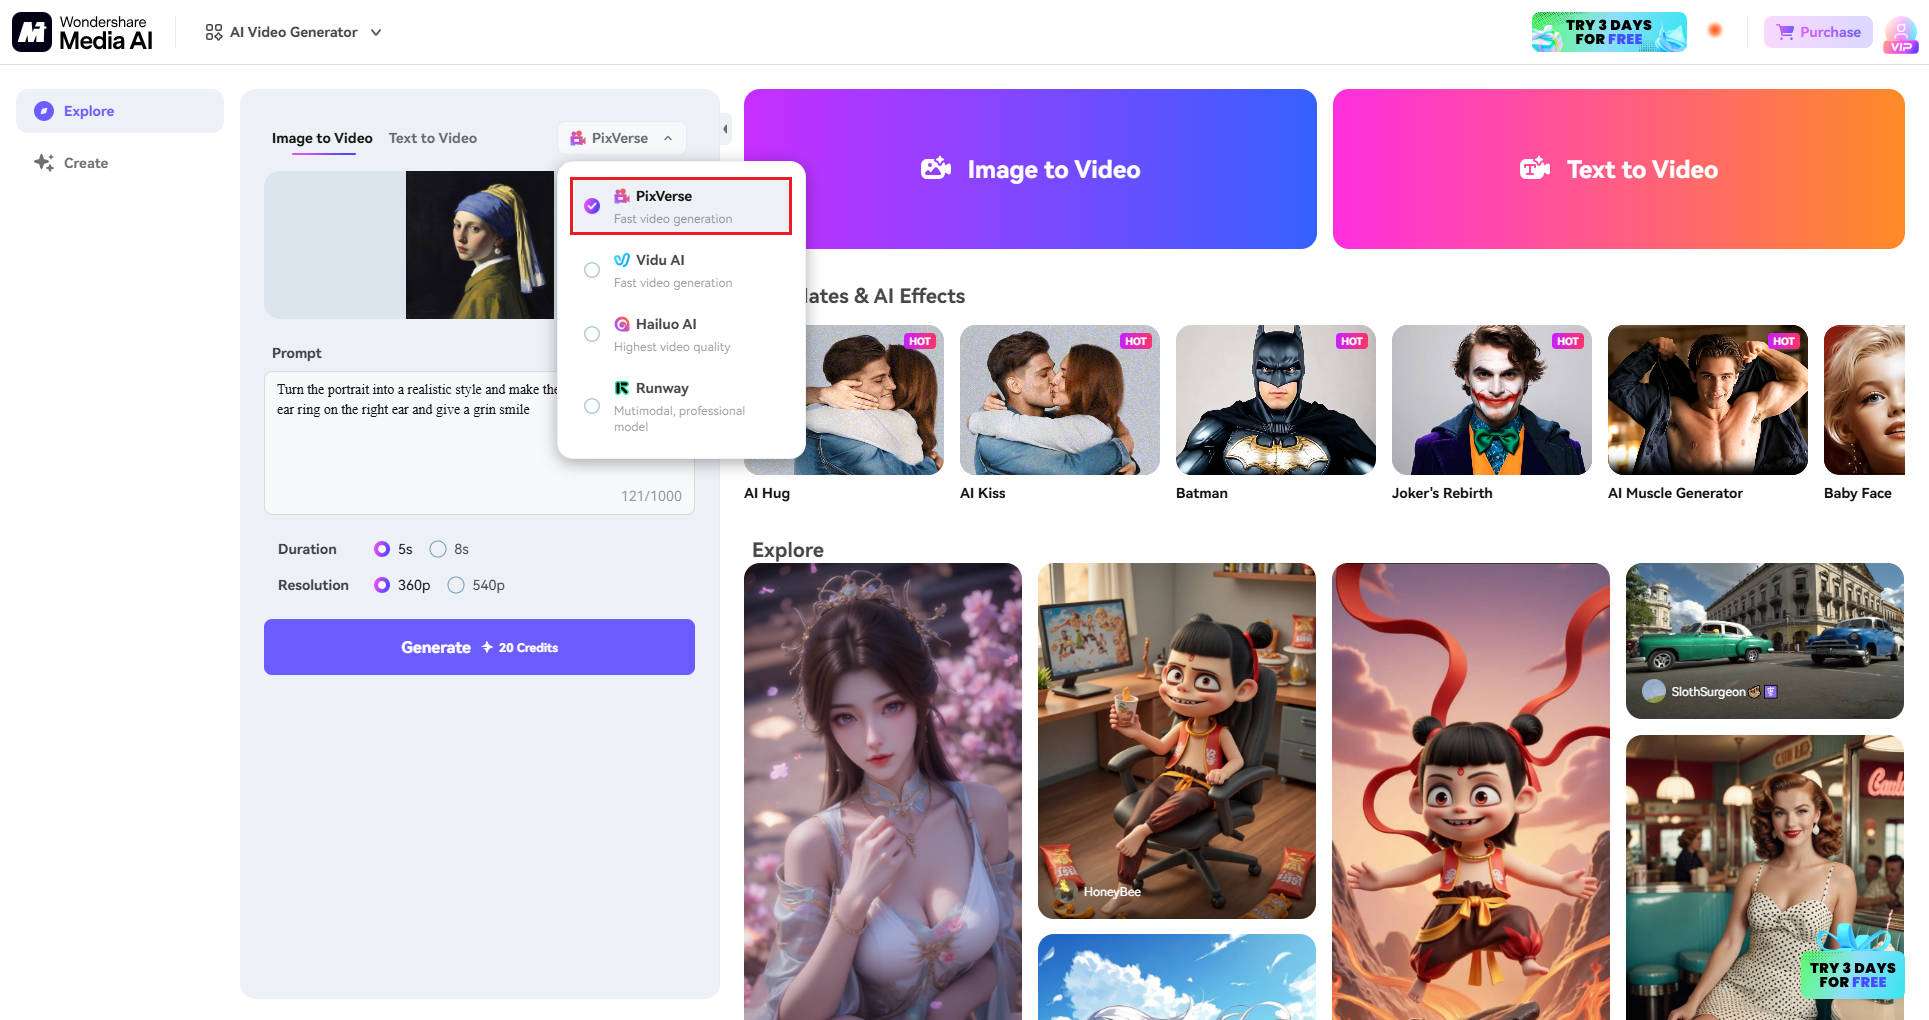Click the Create sparkle icon
This screenshot has width=1929, height=1020.
[44, 163]
